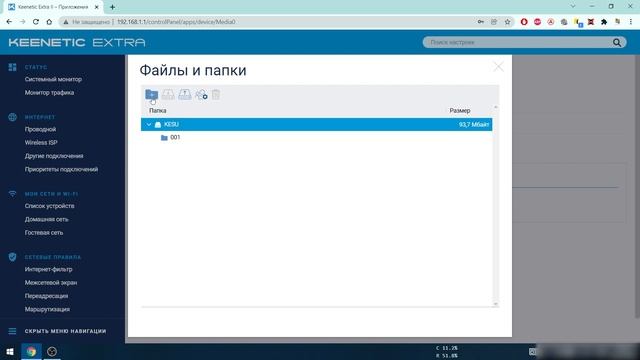Bookmark page with star icon
Viewport: 640px width, 360px height.
507,22
